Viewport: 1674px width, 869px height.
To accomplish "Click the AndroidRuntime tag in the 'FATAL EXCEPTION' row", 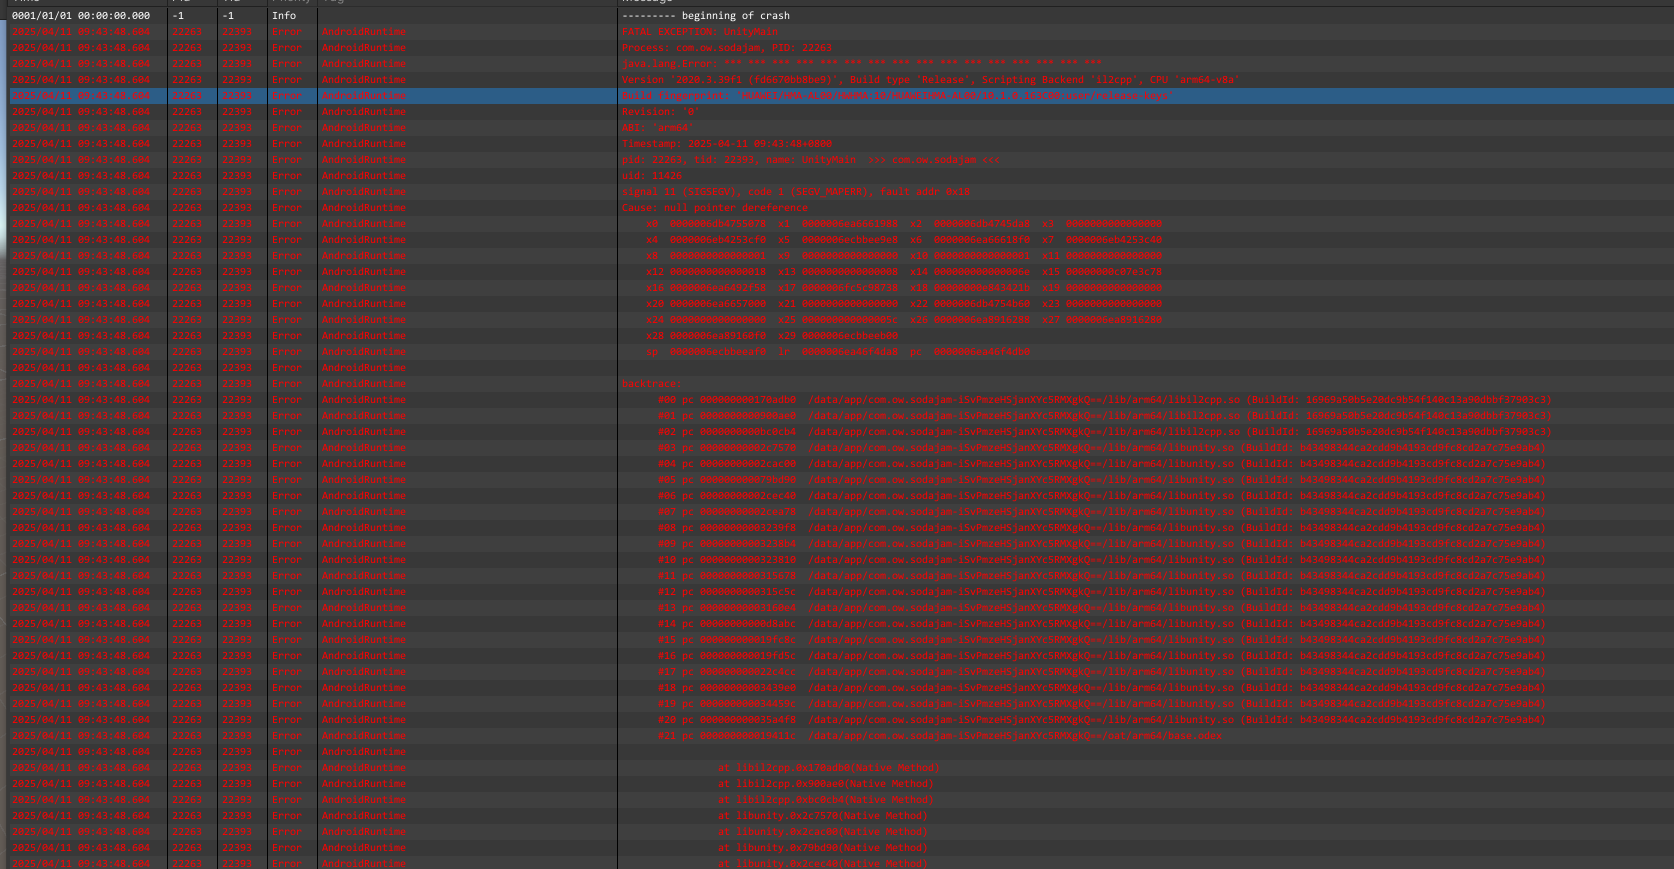I will [x=364, y=32].
